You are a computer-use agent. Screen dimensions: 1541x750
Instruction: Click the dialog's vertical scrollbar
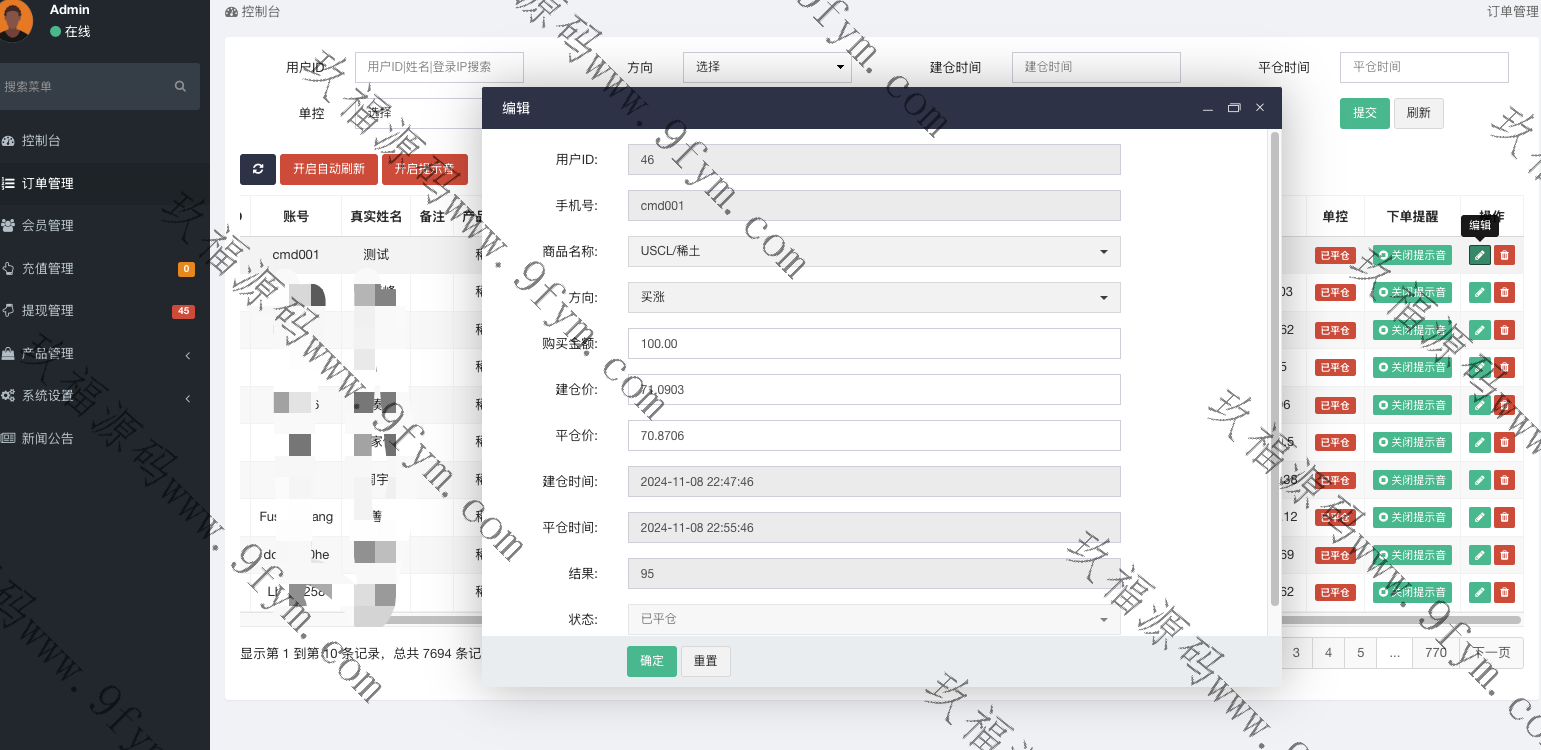[x=1274, y=370]
